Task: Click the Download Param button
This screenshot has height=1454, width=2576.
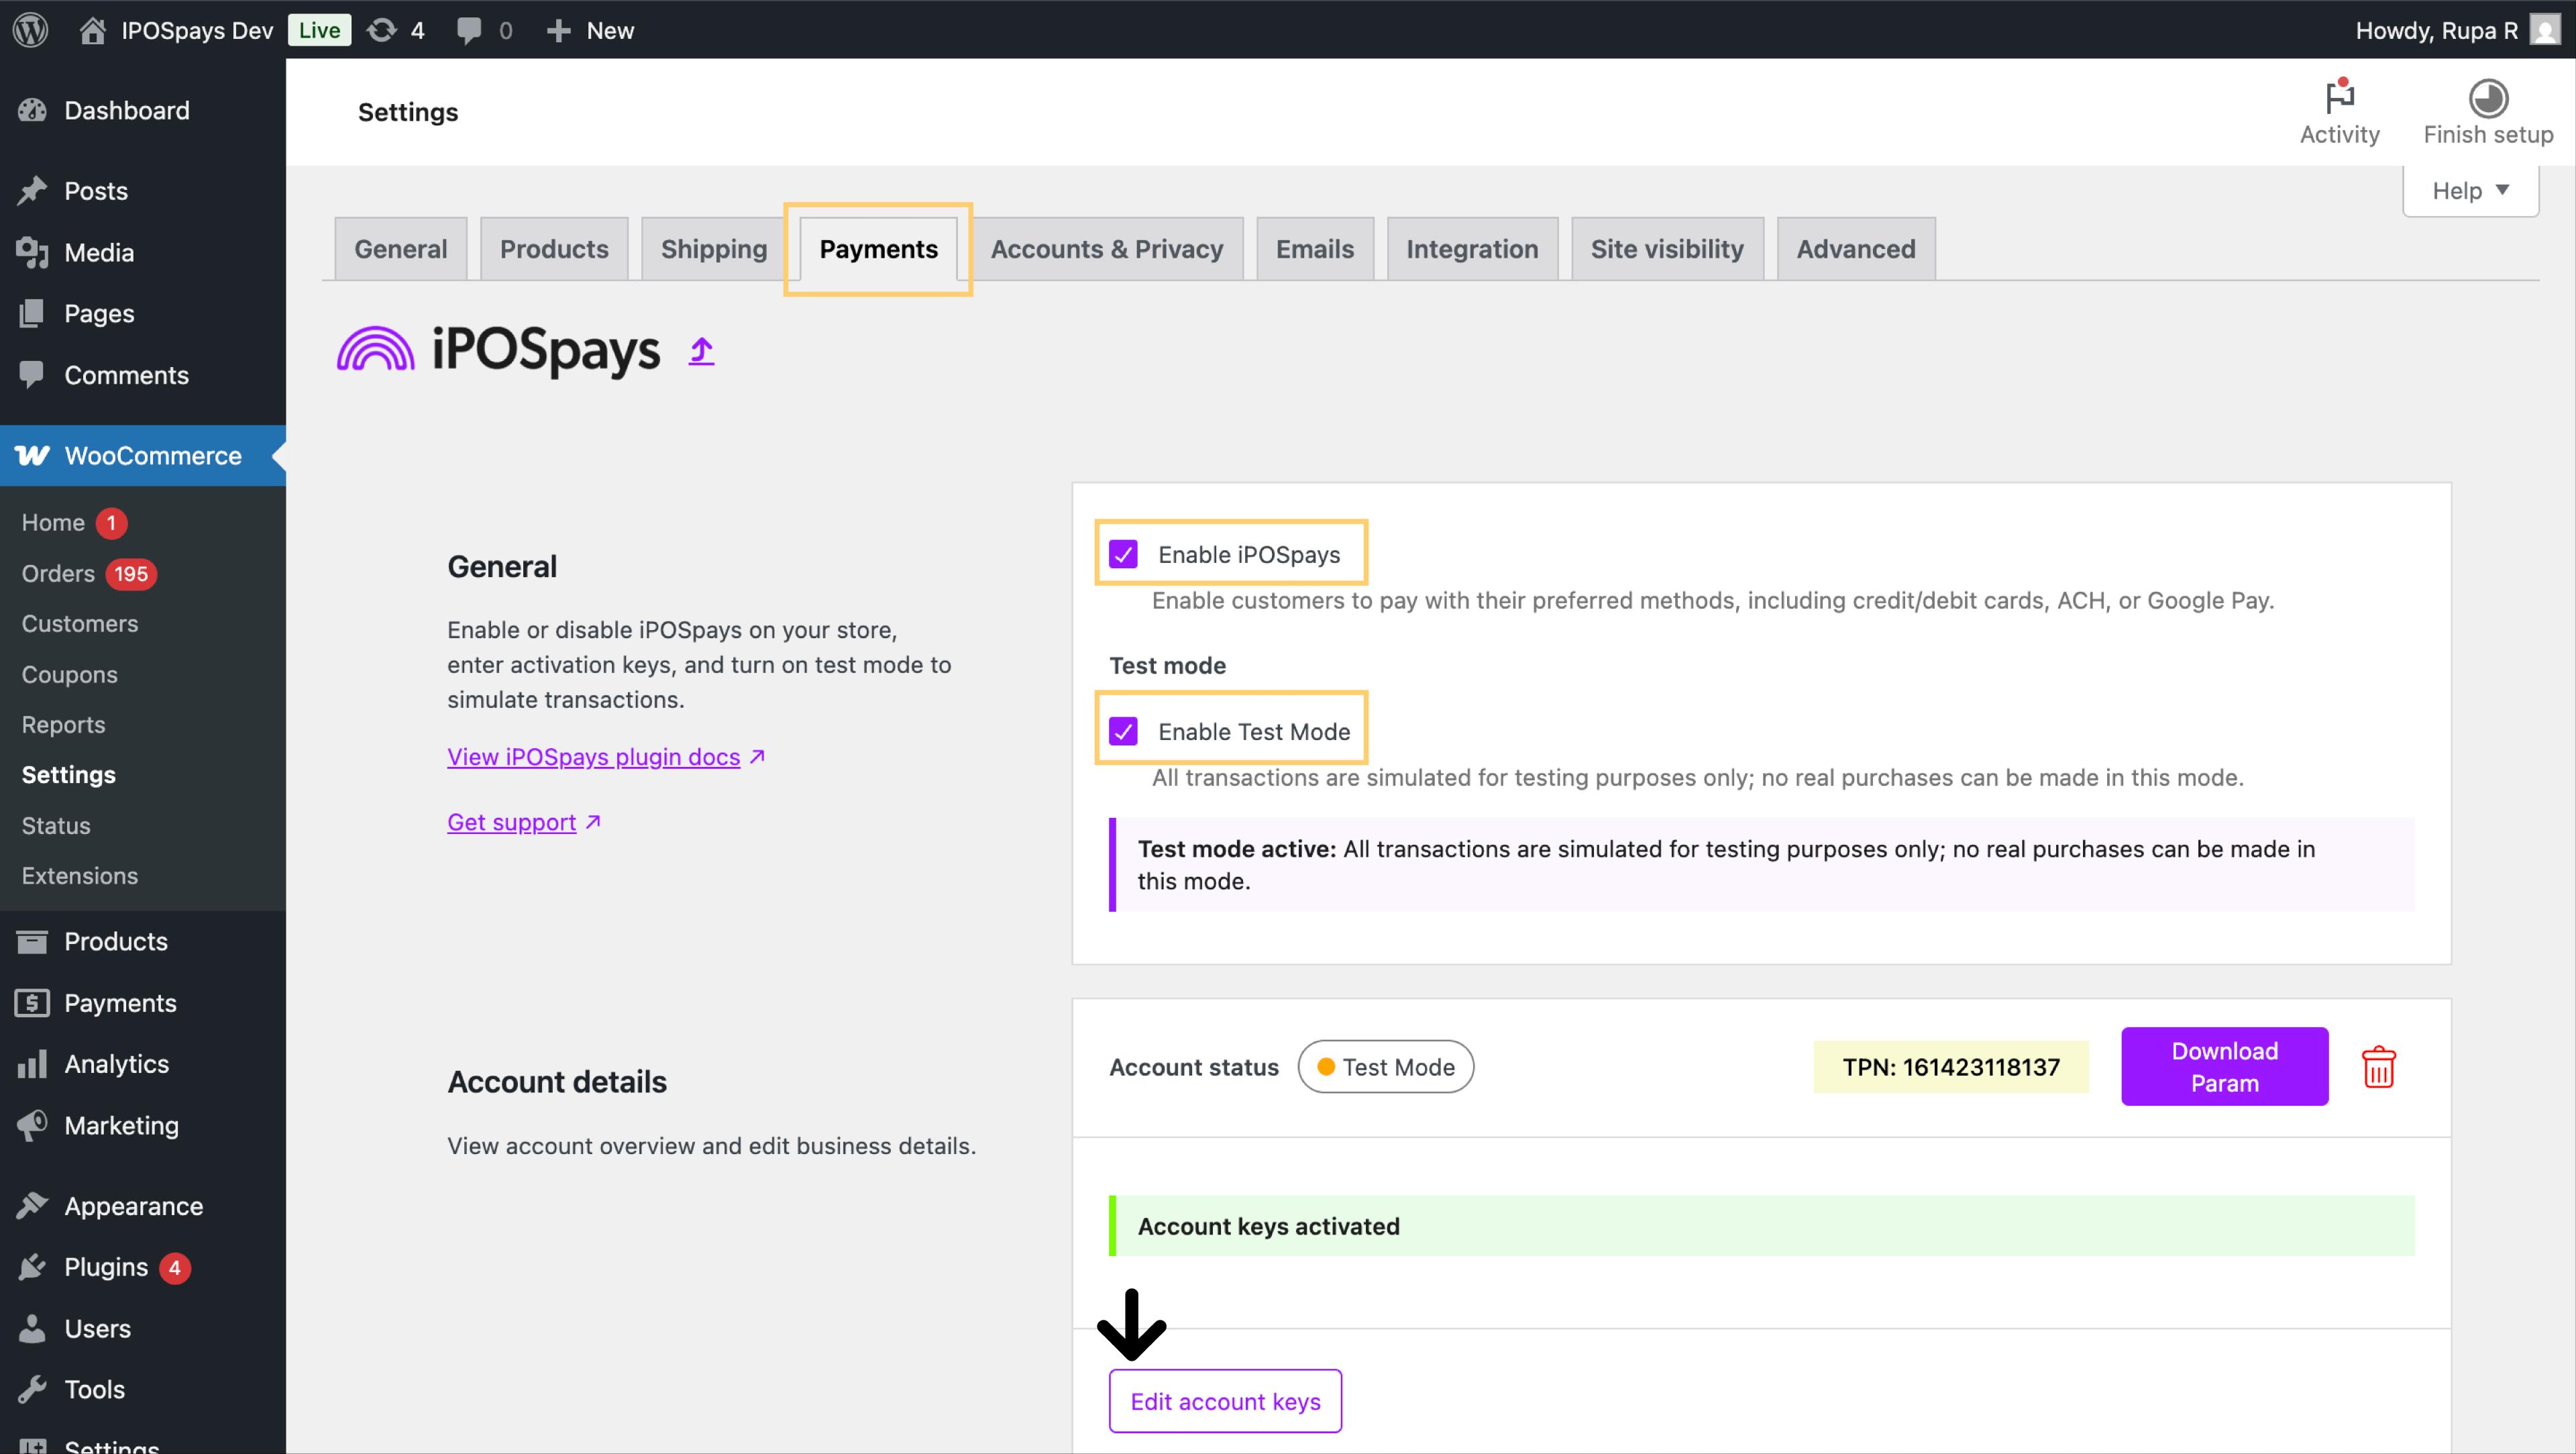Action: pos(2223,1066)
